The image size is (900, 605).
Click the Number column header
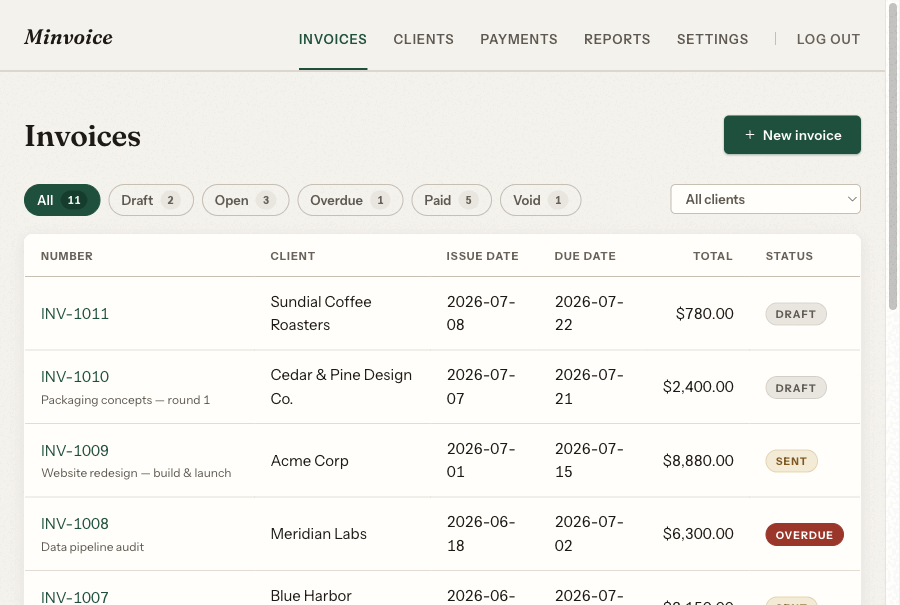67,256
